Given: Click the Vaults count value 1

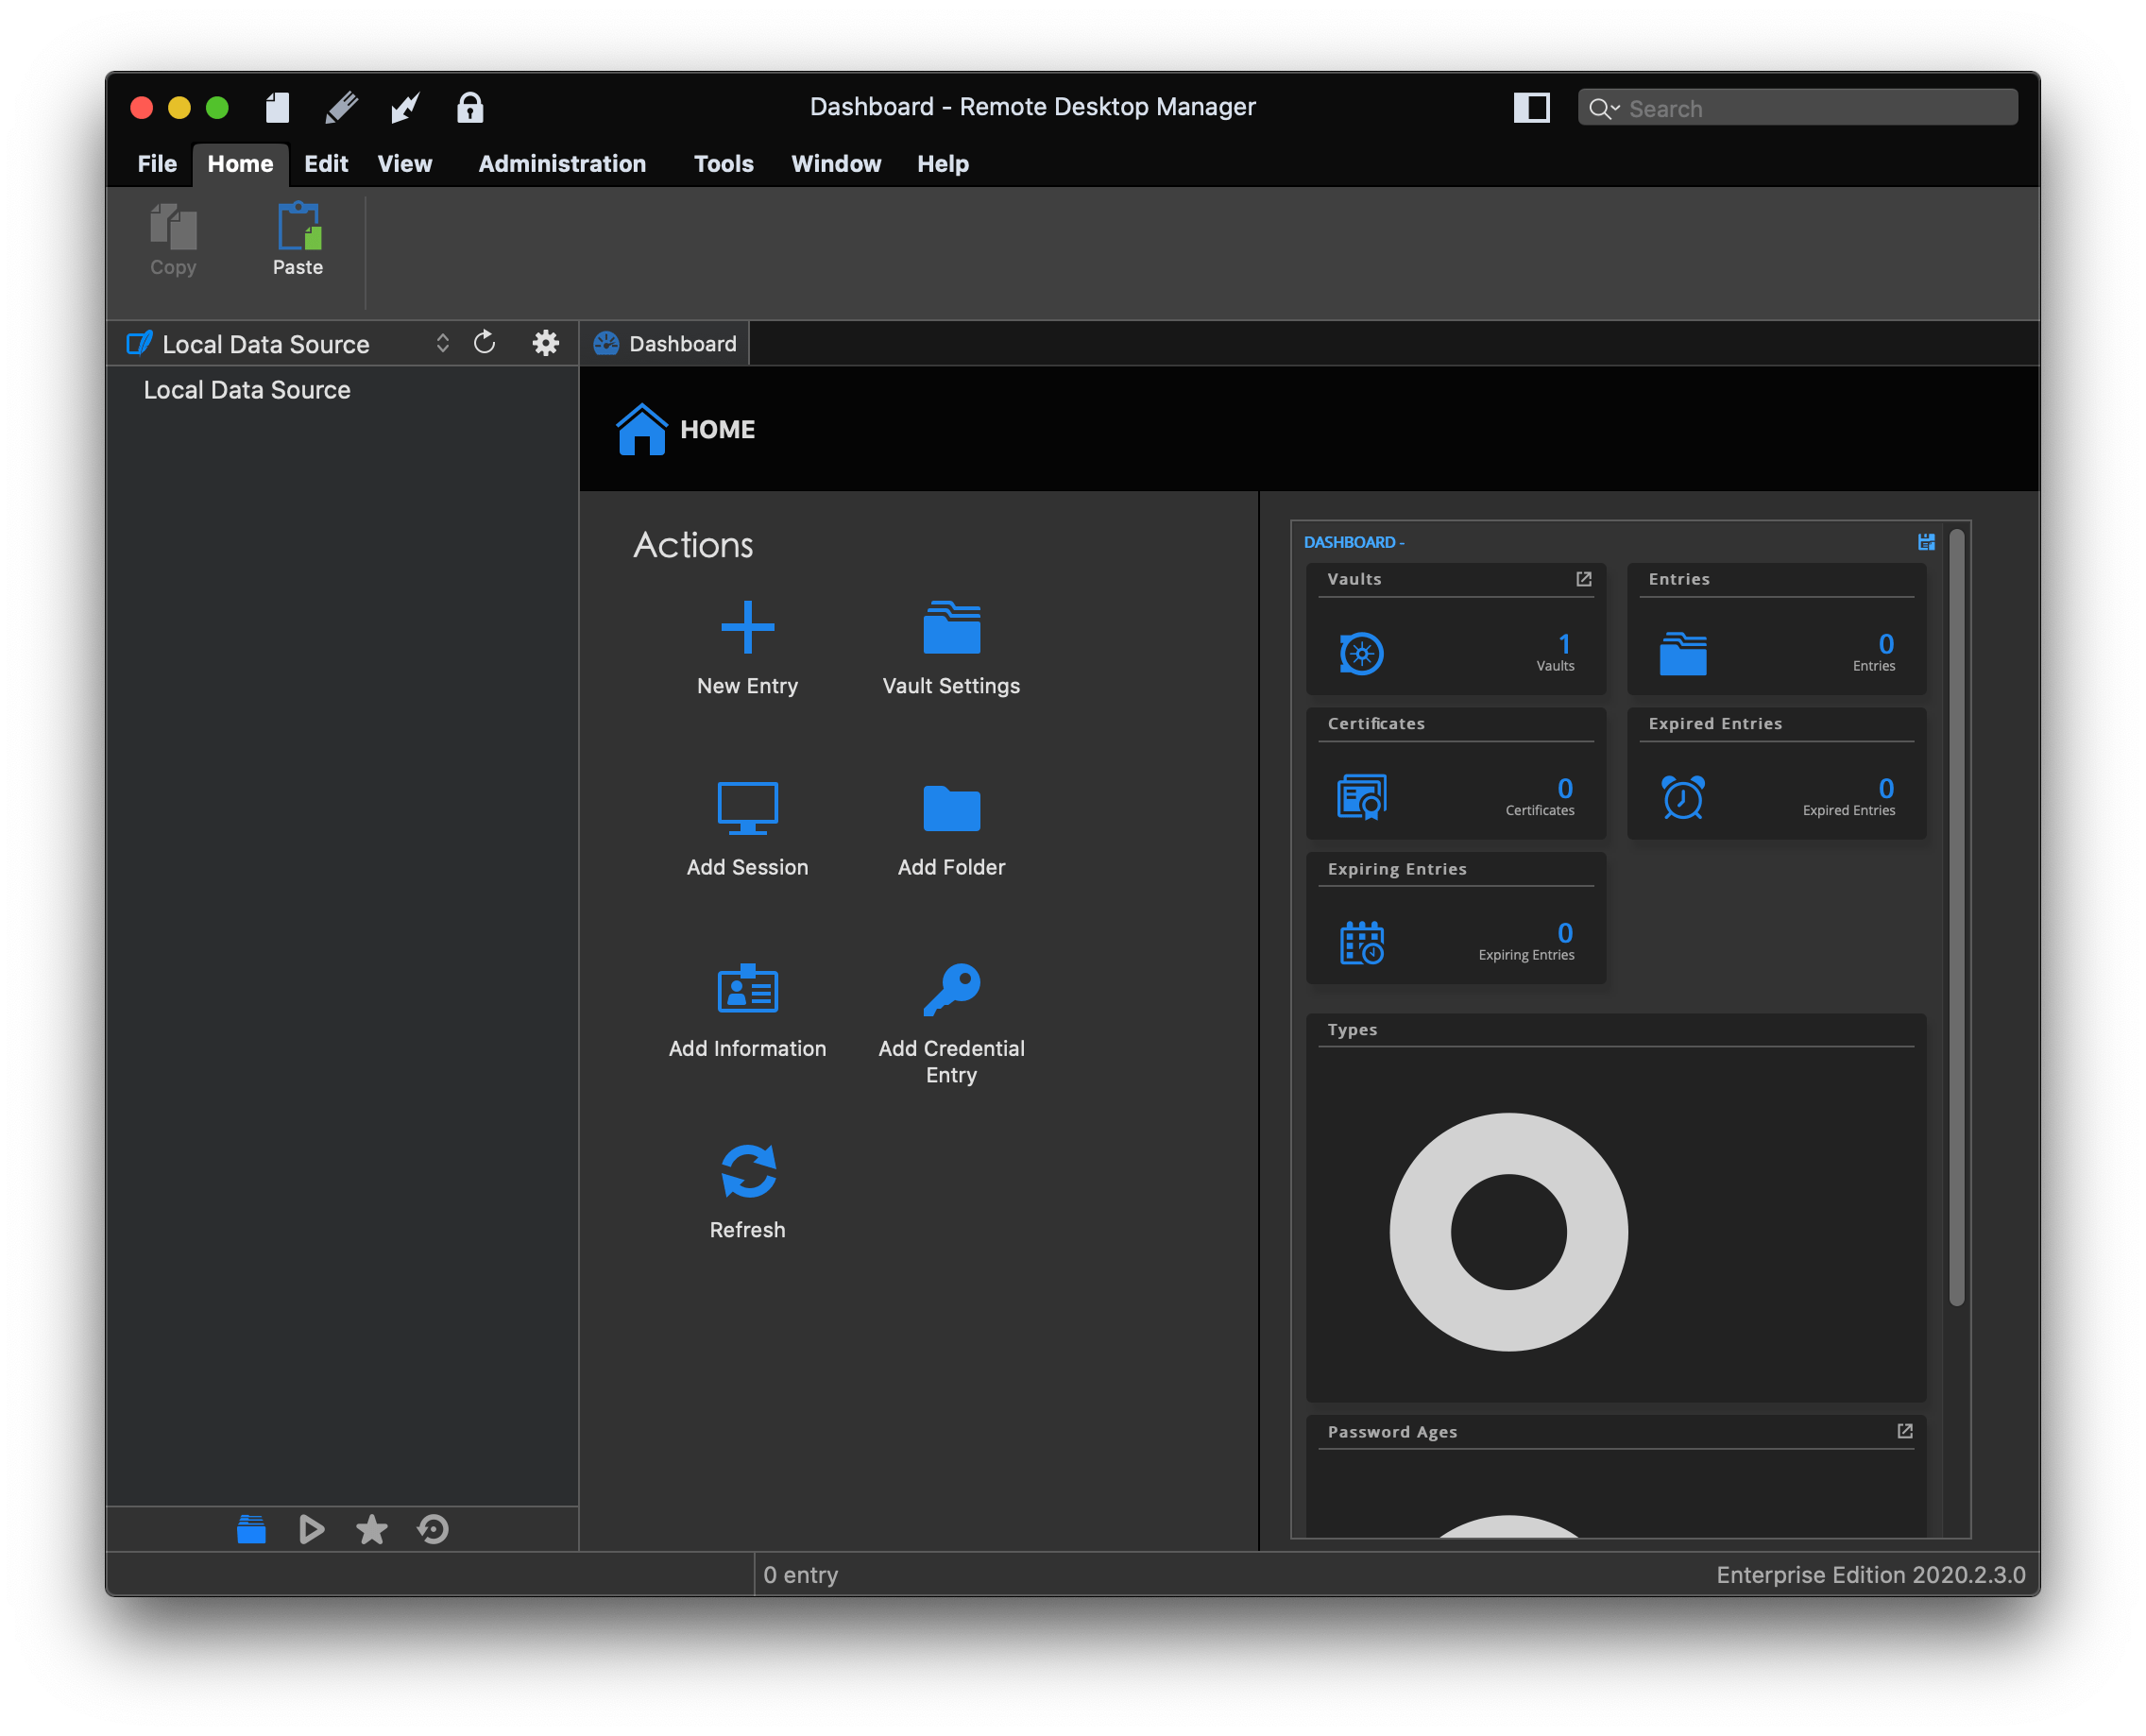Looking at the screenshot, I should 1563,643.
